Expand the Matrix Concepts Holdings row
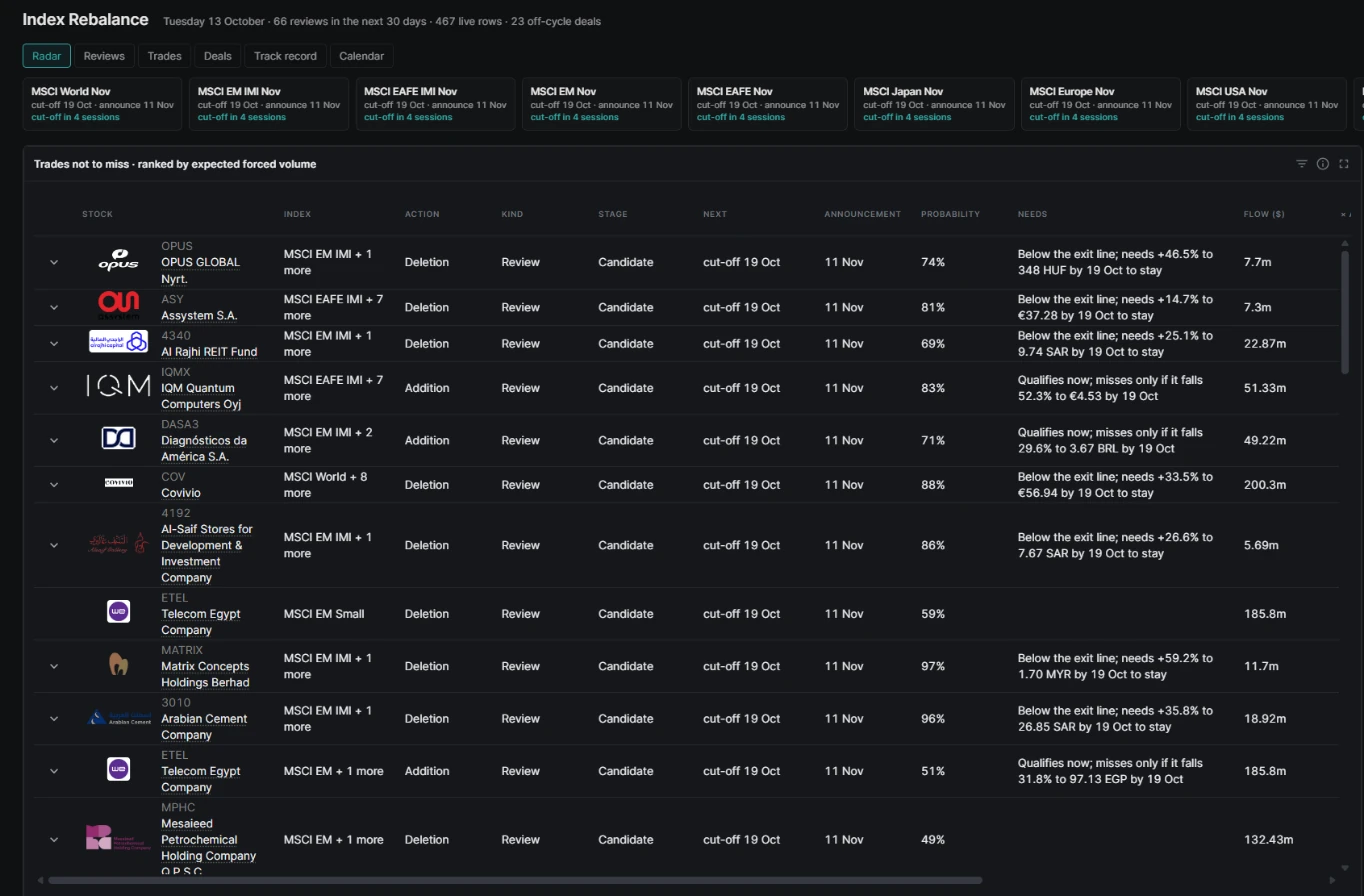 54,666
